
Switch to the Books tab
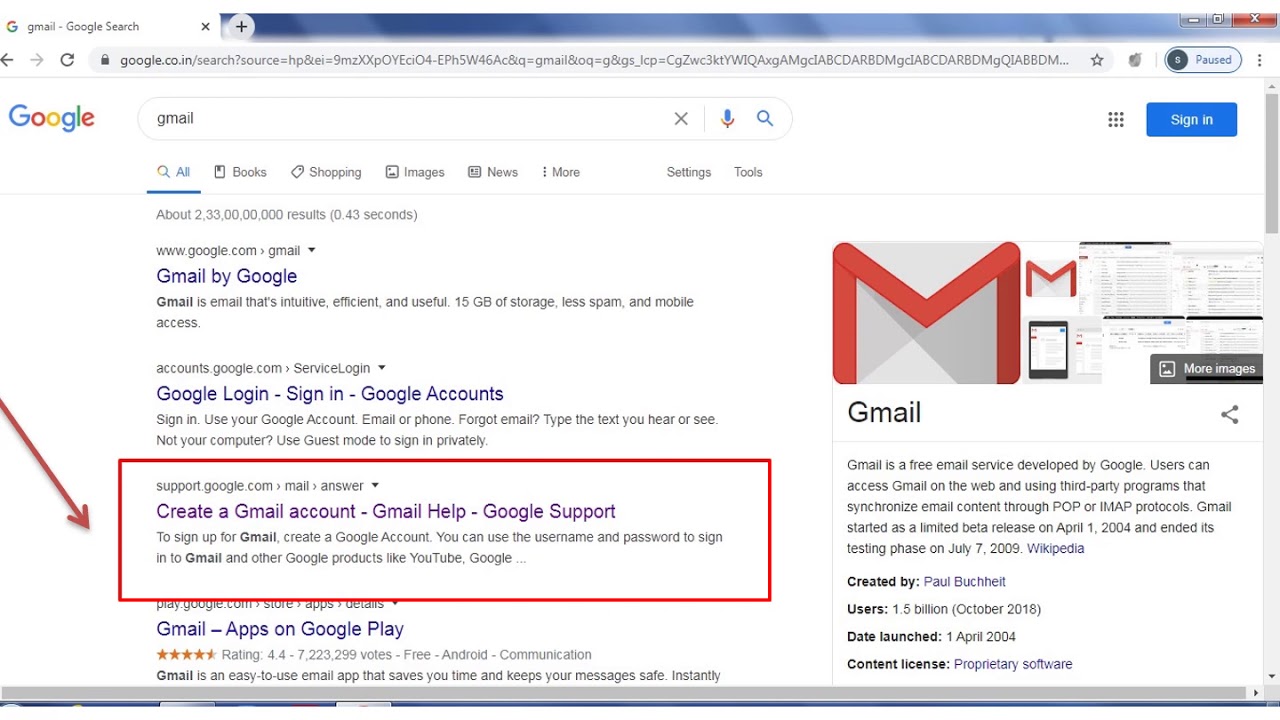(240, 172)
